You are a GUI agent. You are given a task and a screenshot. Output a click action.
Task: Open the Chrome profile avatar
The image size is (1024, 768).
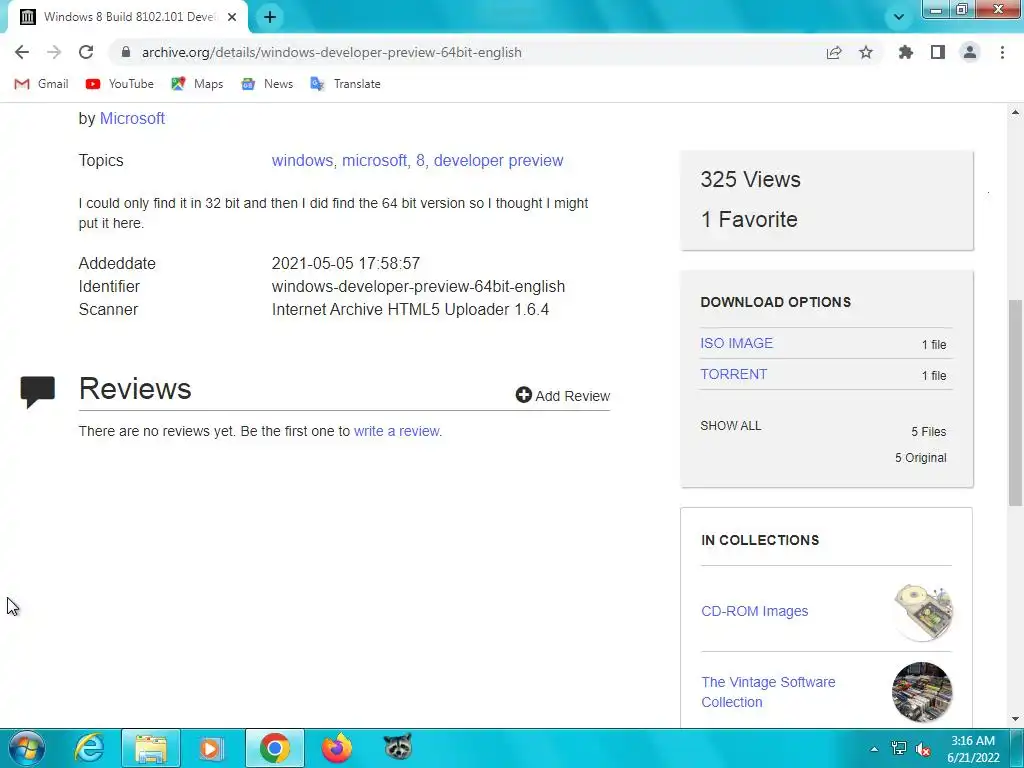[x=970, y=52]
